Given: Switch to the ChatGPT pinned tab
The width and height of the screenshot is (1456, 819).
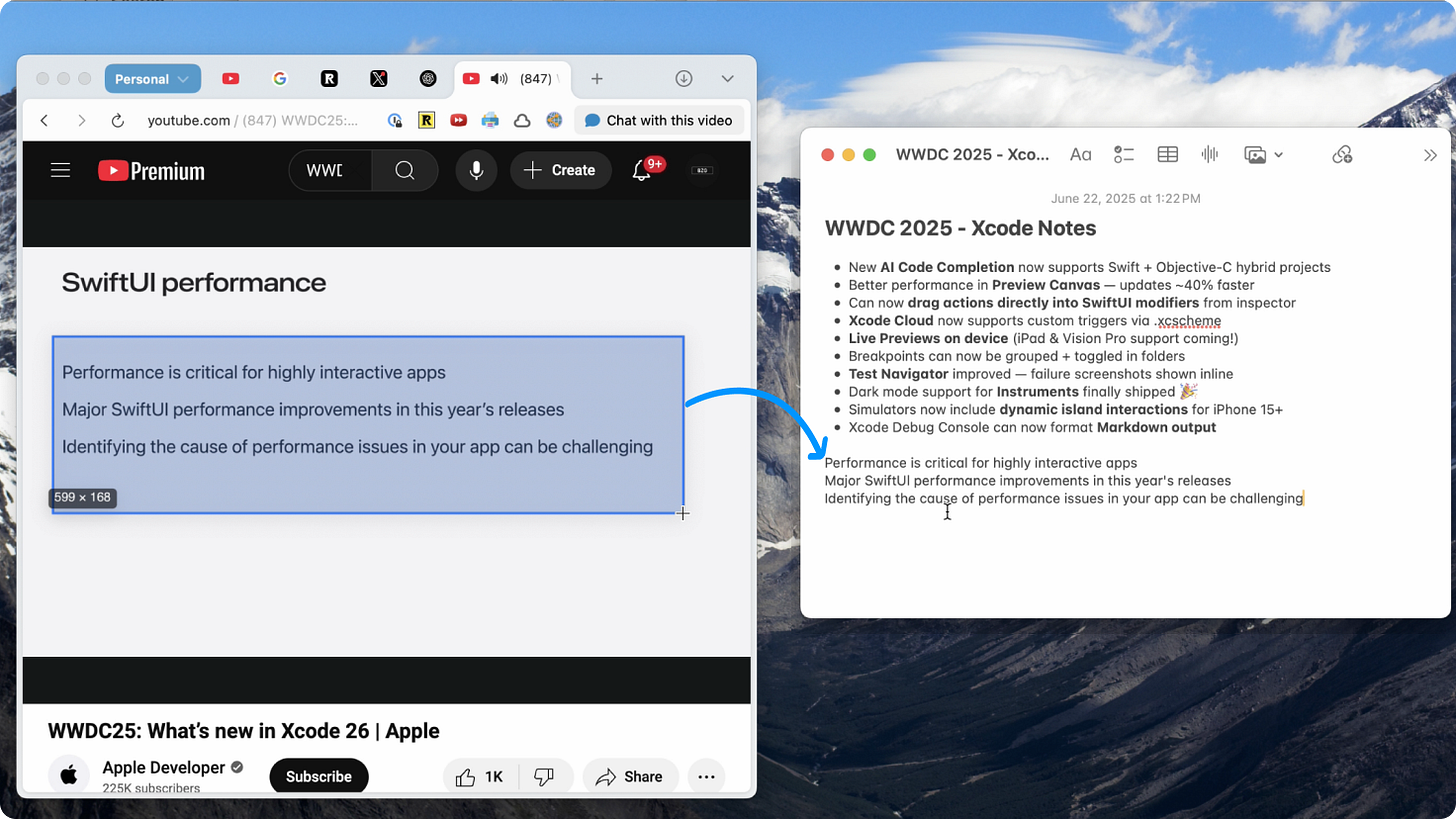Looking at the screenshot, I should click(x=428, y=79).
